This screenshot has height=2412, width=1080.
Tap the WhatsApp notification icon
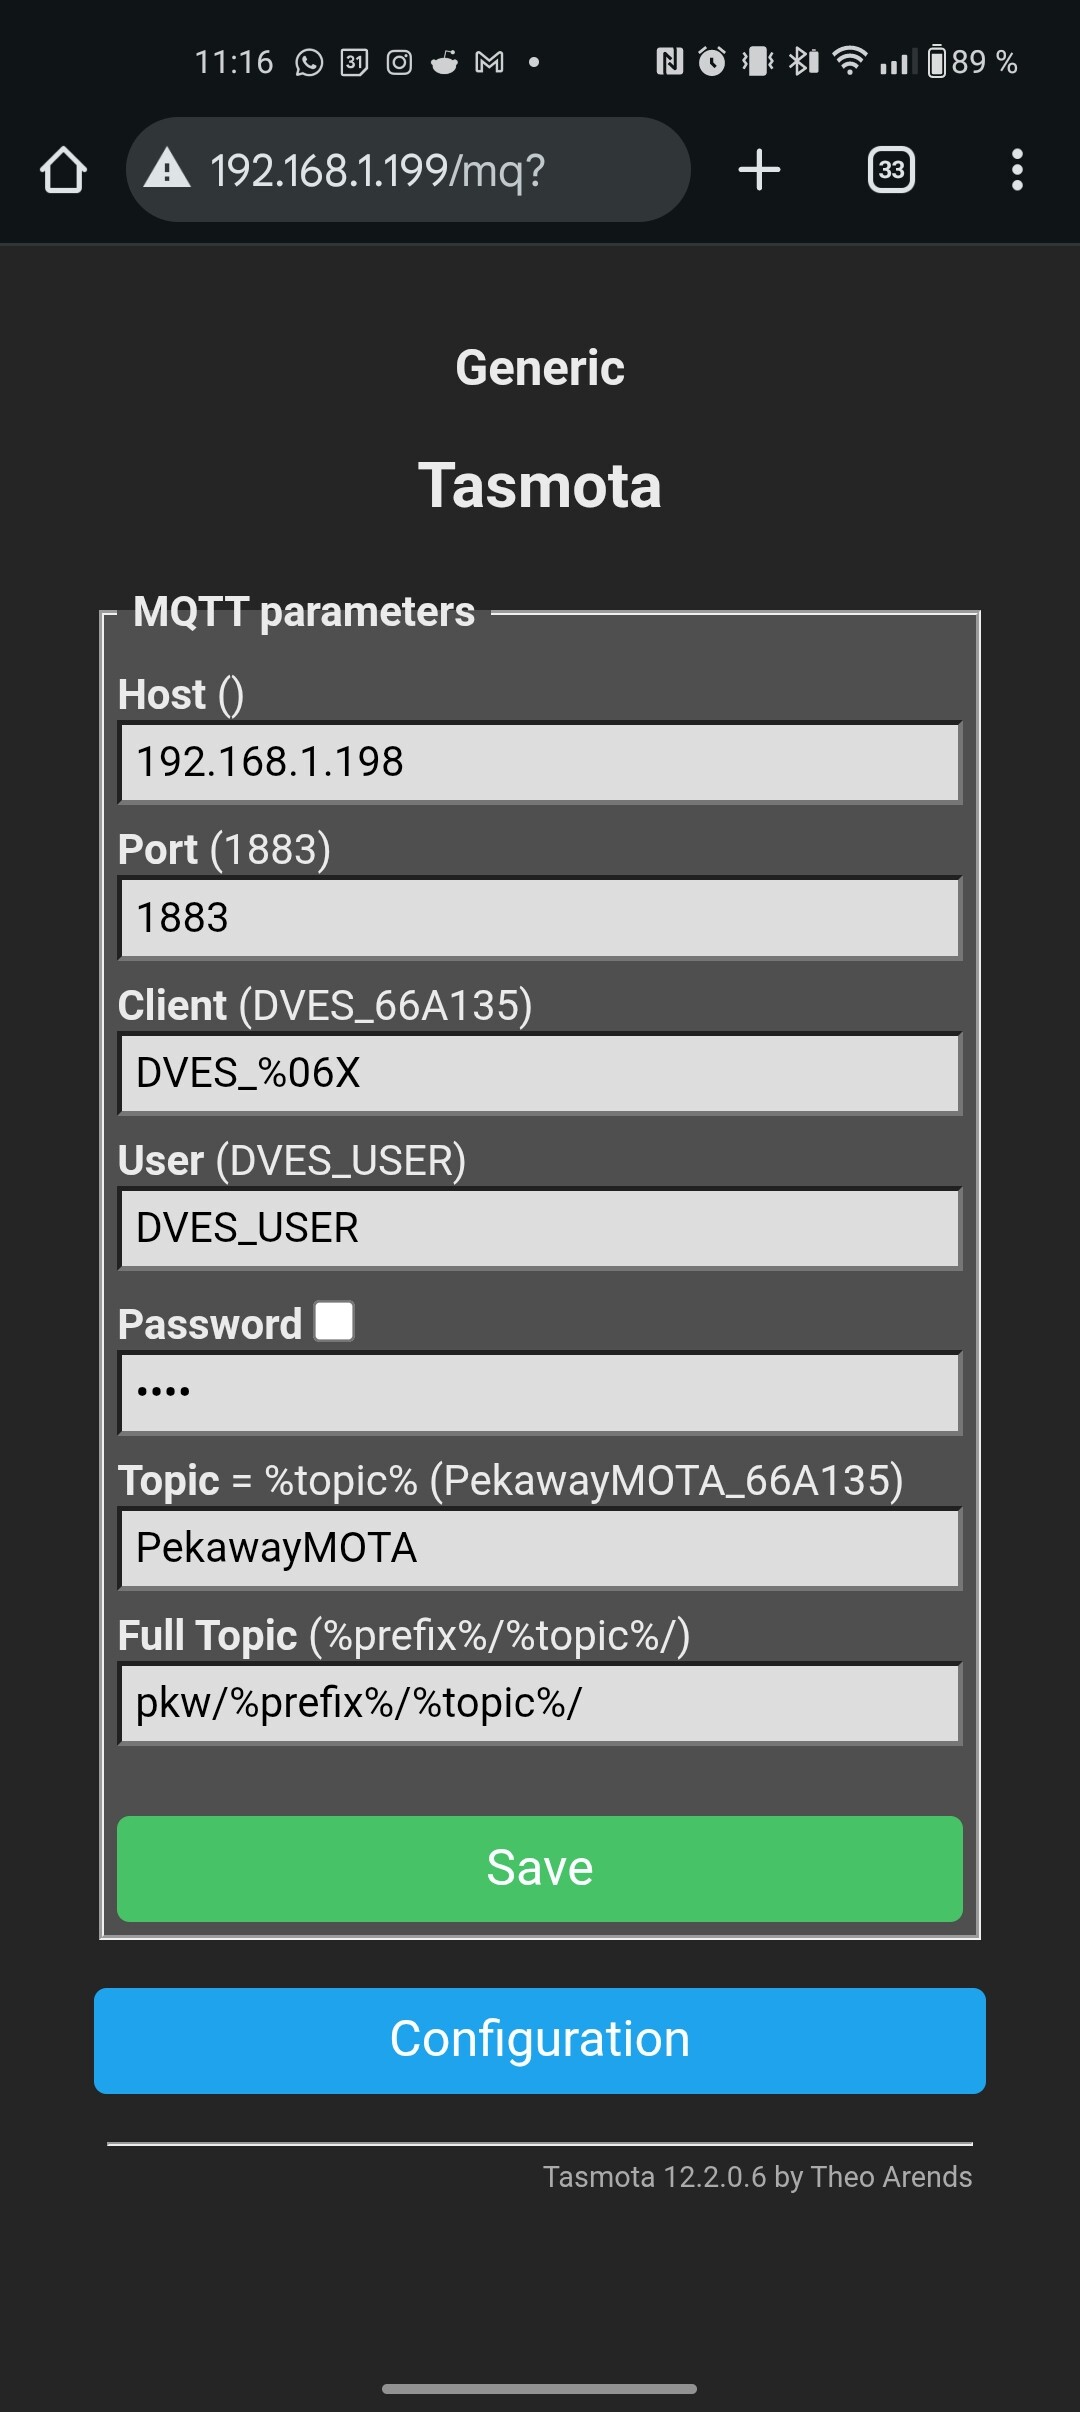click(x=309, y=63)
